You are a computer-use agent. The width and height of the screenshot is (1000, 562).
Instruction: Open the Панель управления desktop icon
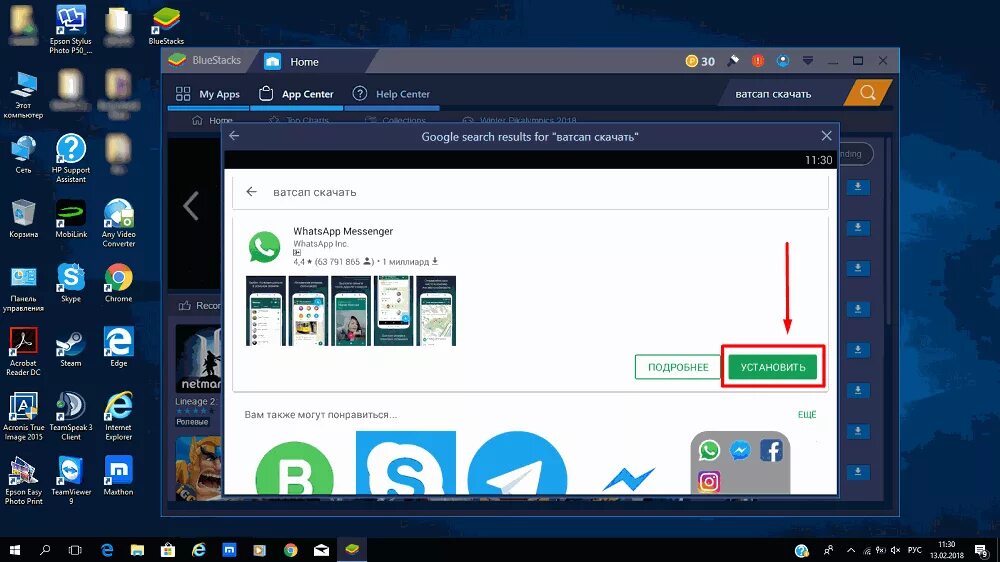(x=24, y=287)
